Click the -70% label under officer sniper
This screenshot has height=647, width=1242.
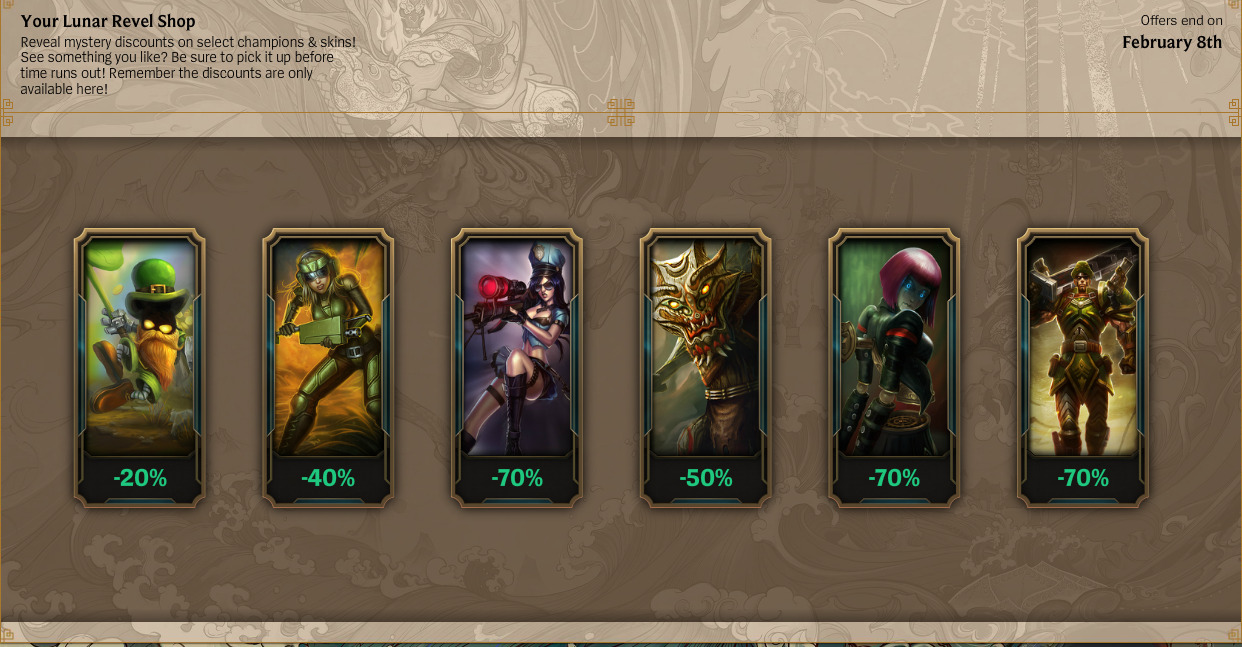[x=517, y=478]
